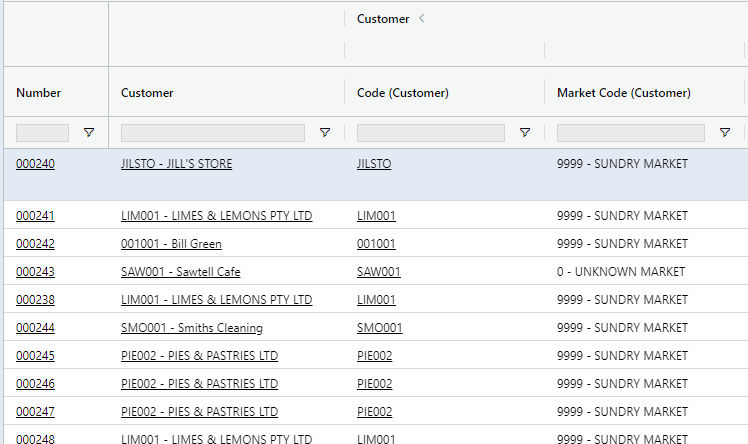Open SMO001 - Smiths Cleaning customer link
The width and height of the screenshot is (748, 444).
tap(191, 328)
